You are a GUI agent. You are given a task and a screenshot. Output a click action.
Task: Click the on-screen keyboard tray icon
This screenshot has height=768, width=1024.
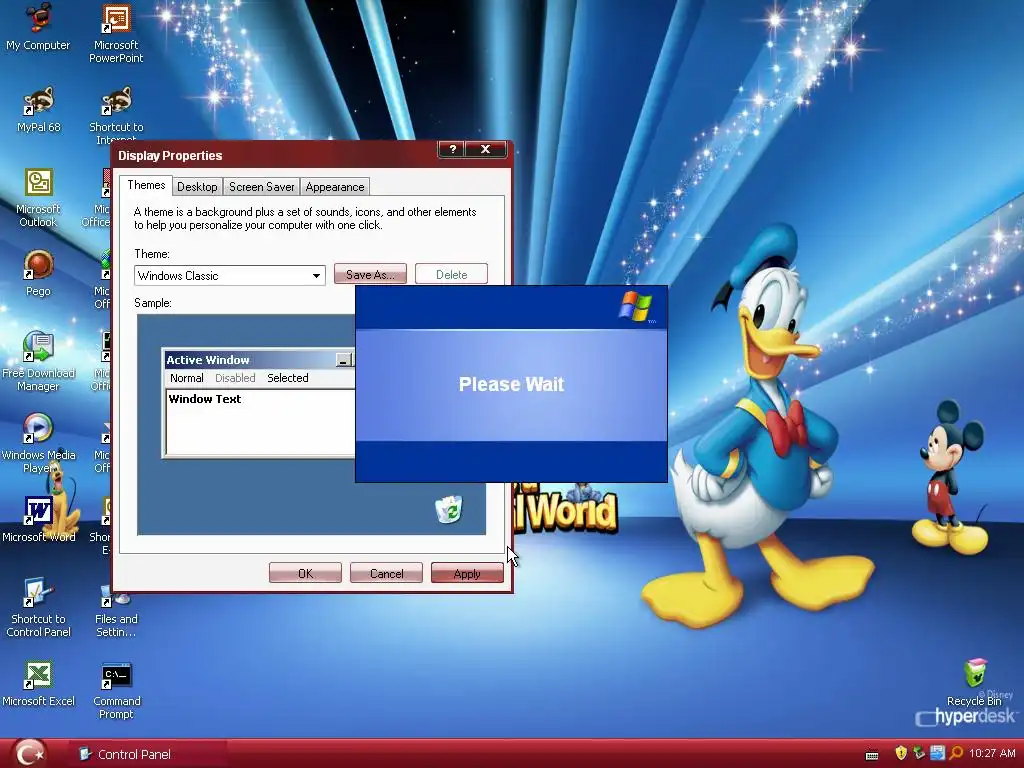(x=872, y=755)
